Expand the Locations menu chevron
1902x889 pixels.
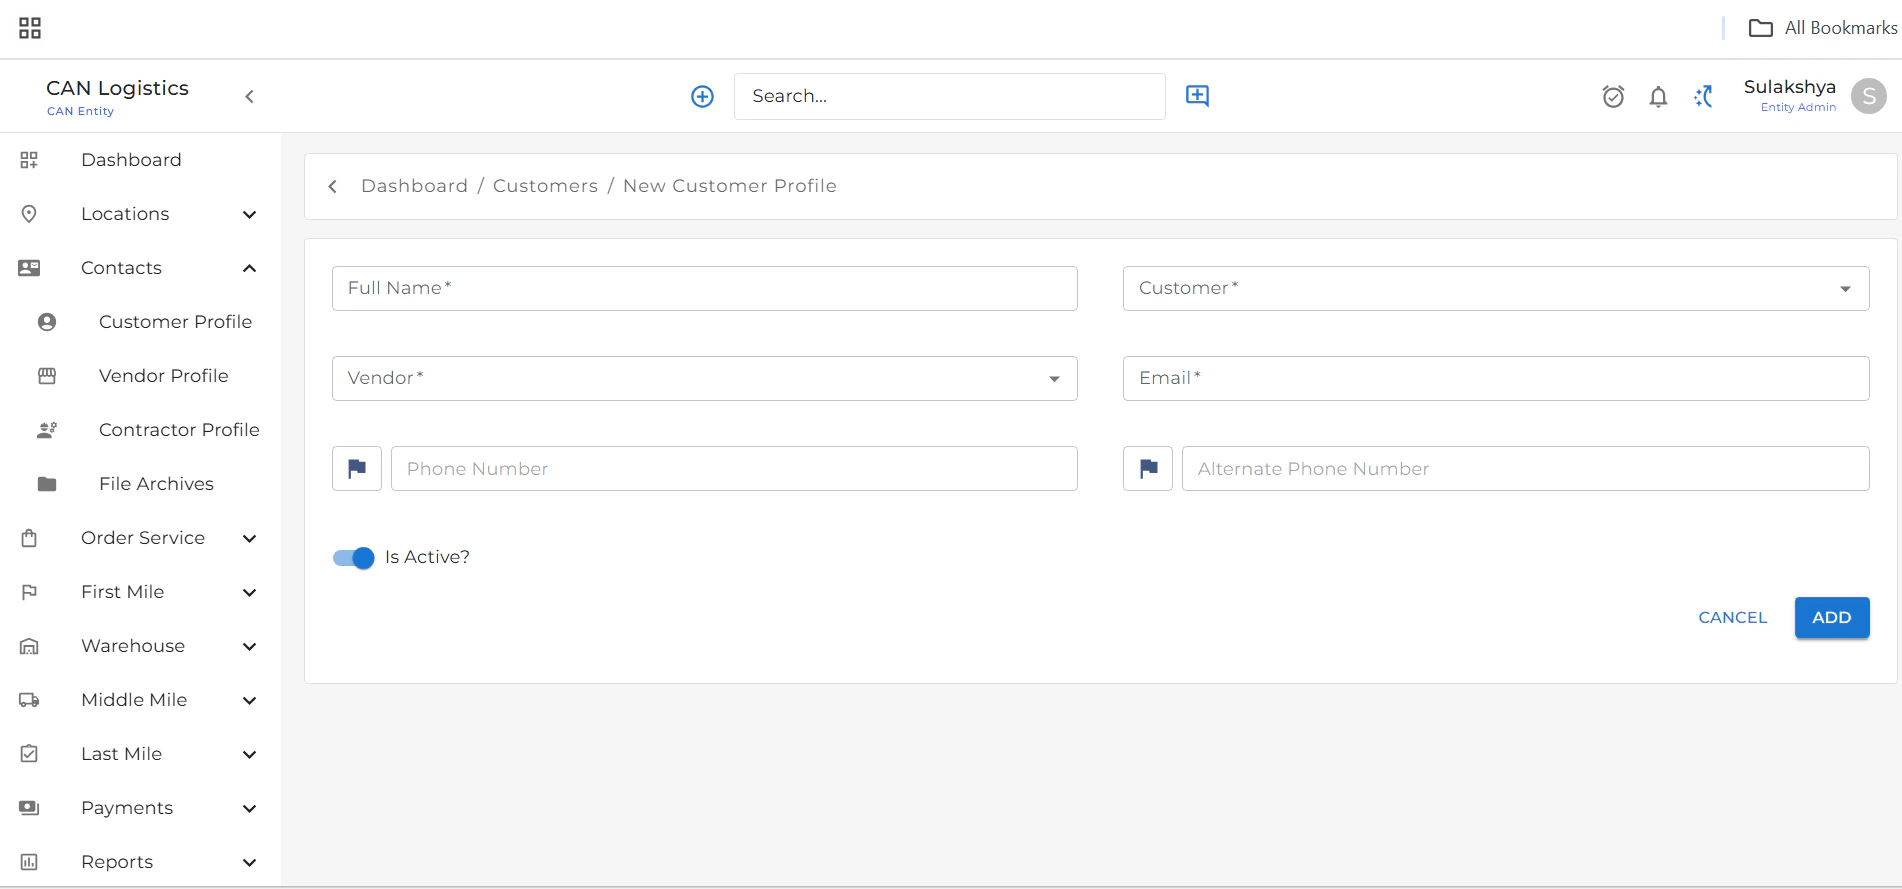249,214
